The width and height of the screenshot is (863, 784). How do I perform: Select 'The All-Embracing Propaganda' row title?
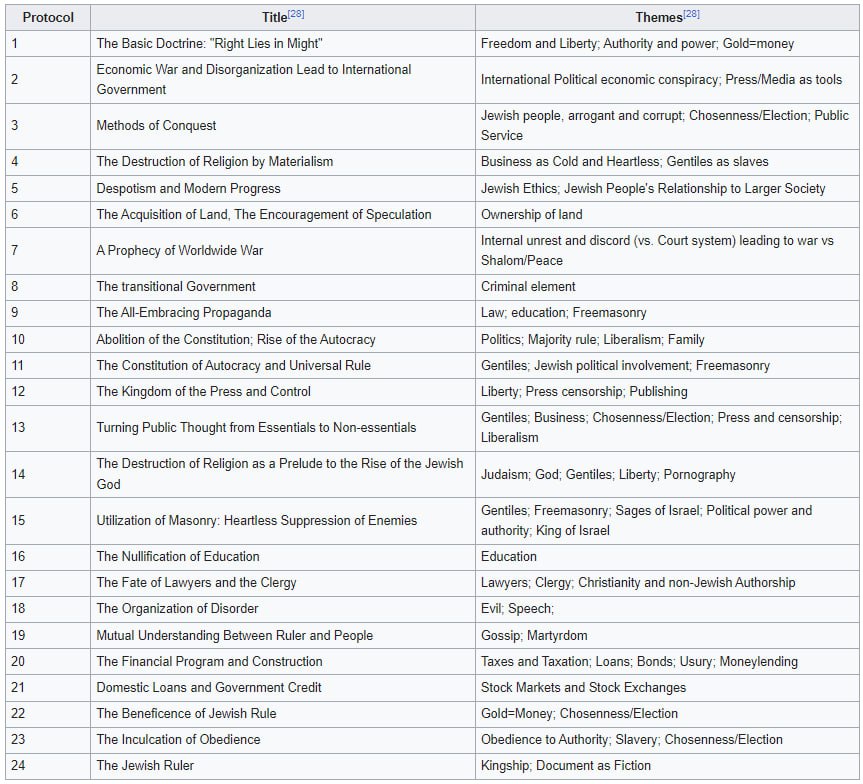184,313
